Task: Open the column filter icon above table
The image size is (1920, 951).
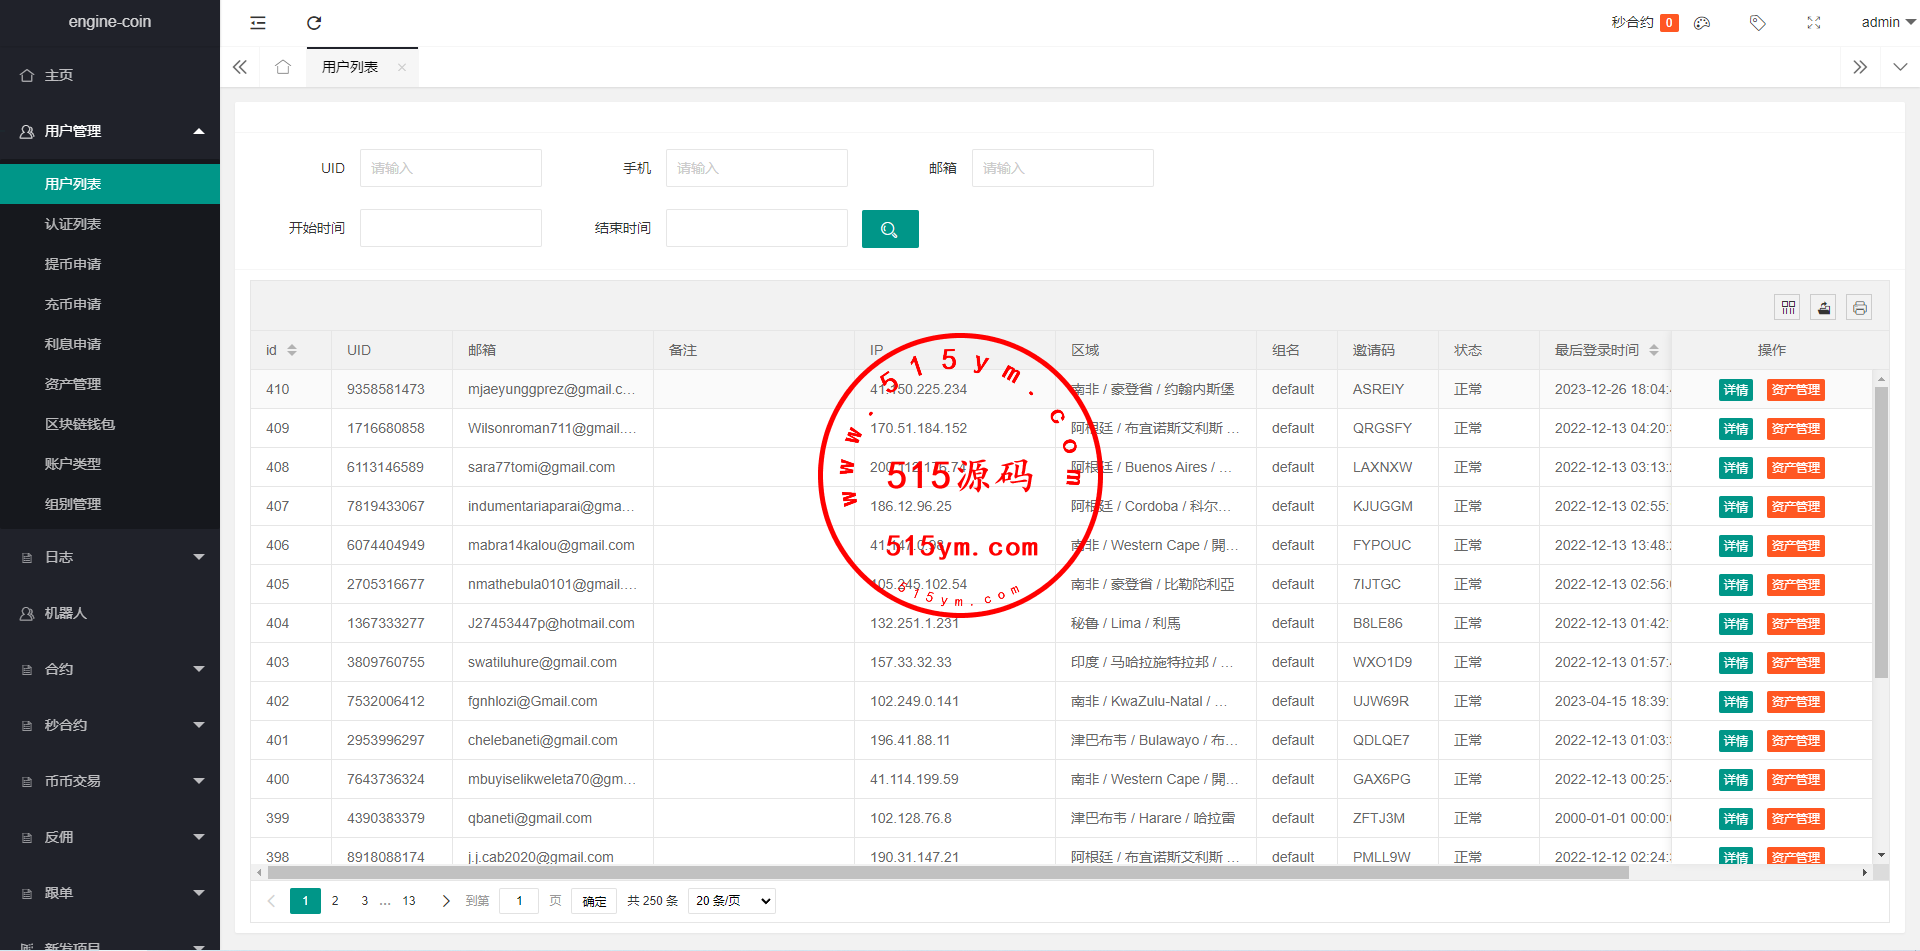Action: (x=1788, y=308)
